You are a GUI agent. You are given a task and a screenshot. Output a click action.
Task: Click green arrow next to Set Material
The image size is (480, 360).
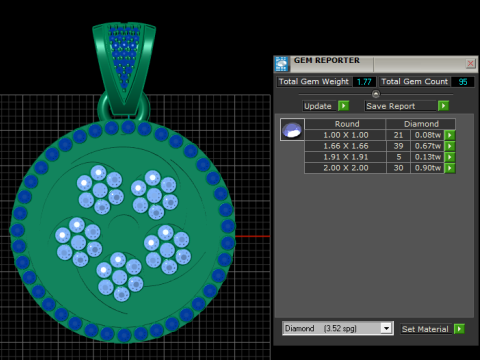(459, 329)
